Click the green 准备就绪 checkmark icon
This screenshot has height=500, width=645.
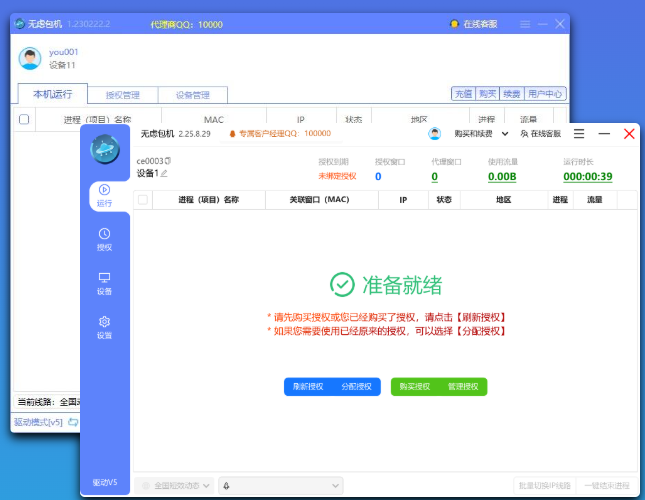coord(342,285)
